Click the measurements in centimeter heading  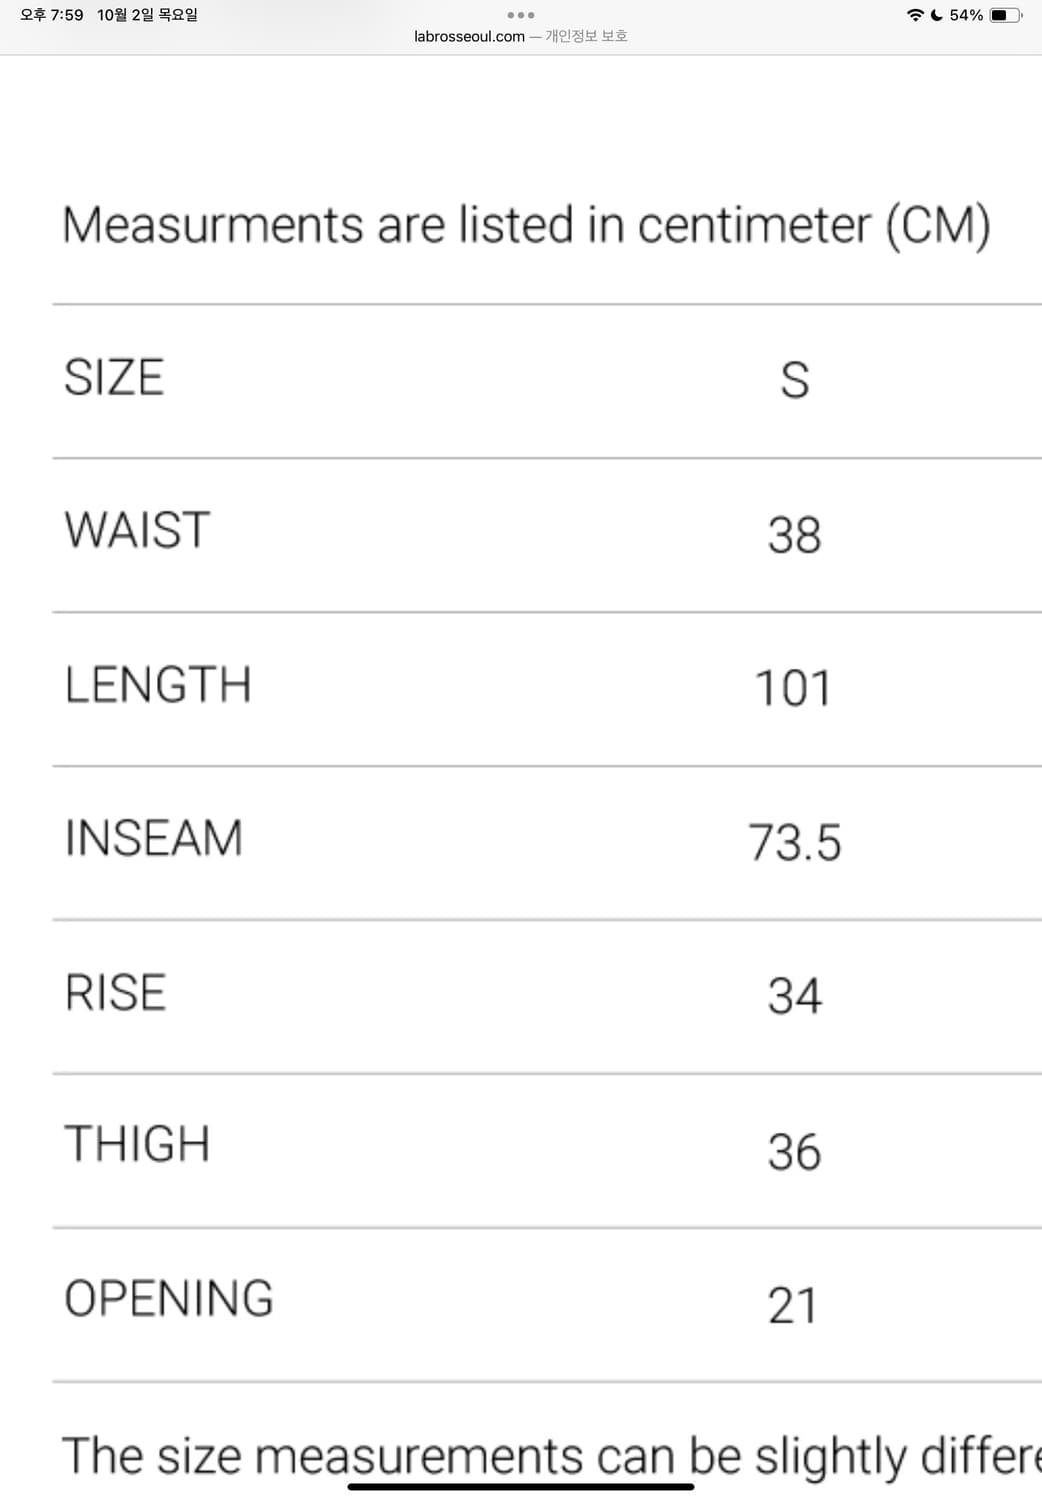pos(526,225)
